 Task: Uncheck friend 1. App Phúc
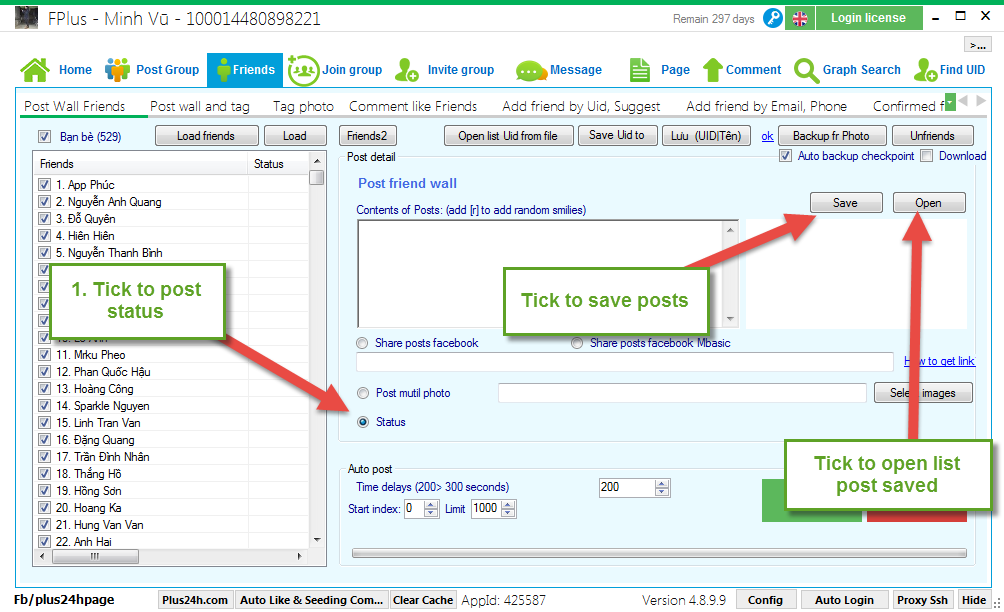pyautogui.click(x=44, y=185)
